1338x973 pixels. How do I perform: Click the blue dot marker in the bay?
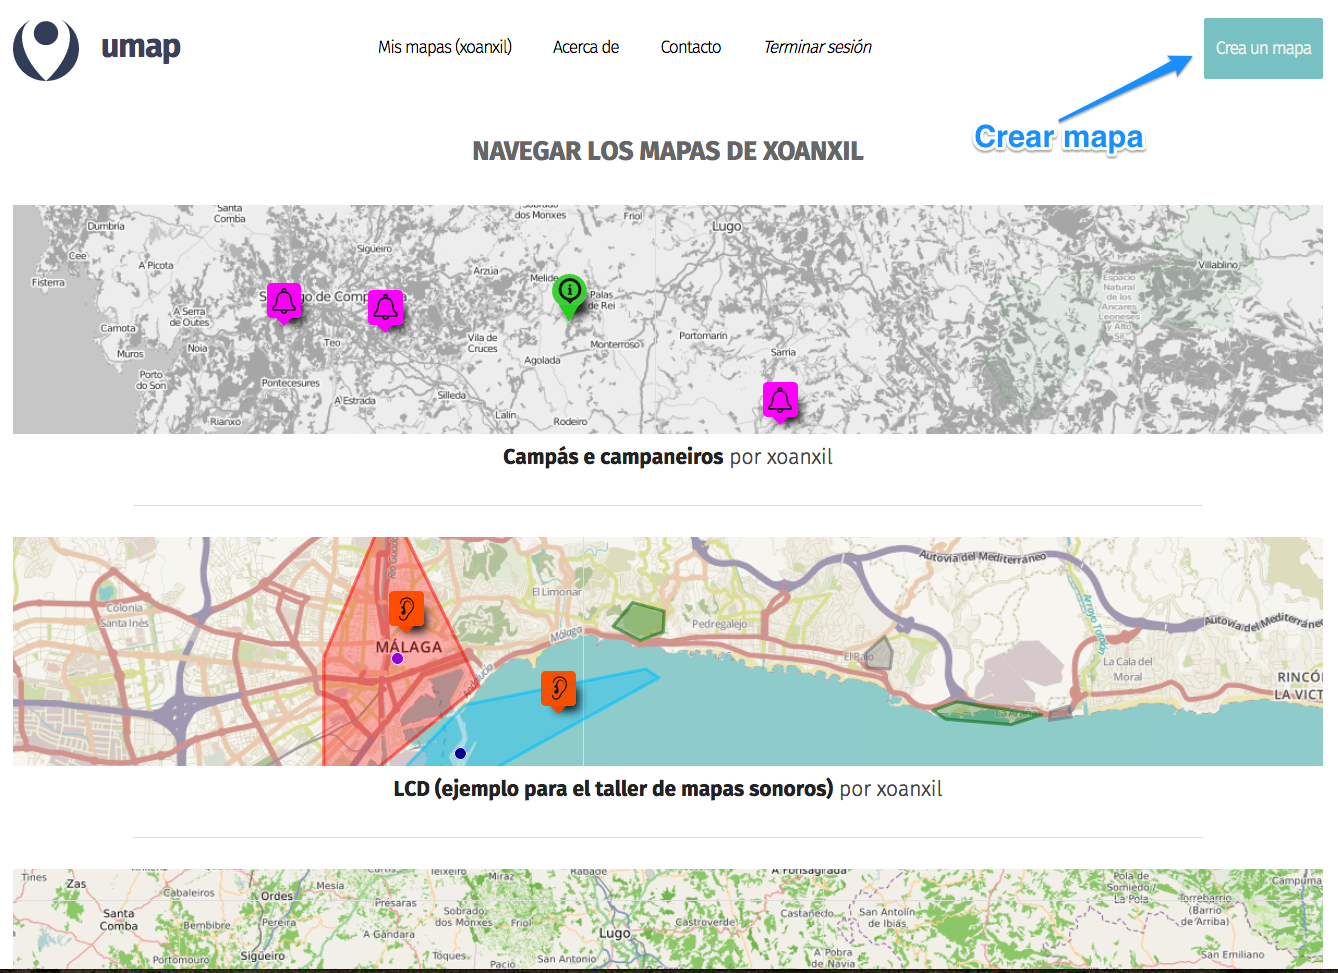(459, 753)
